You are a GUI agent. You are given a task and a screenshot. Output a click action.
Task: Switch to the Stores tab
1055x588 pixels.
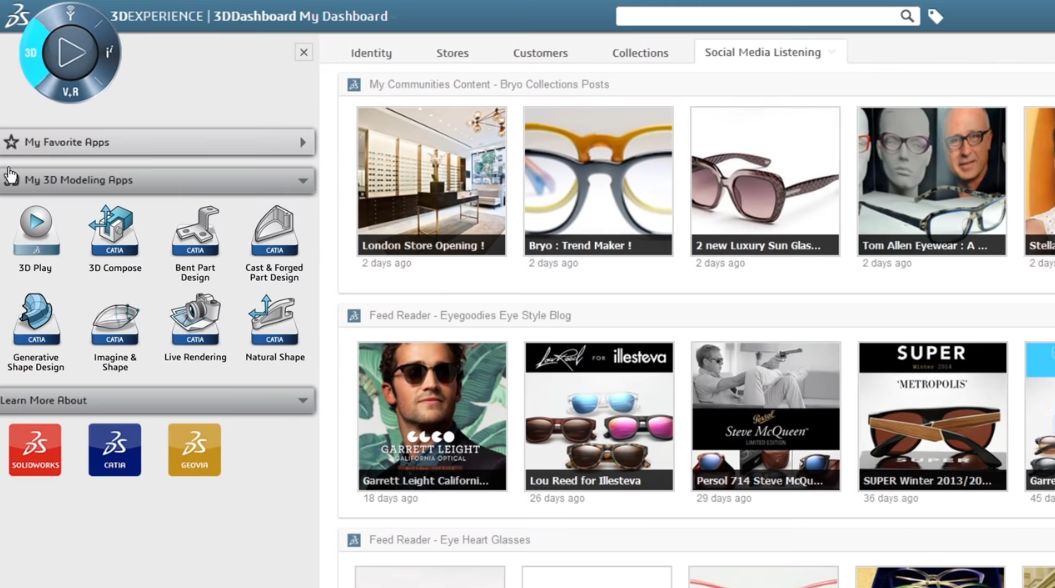452,53
